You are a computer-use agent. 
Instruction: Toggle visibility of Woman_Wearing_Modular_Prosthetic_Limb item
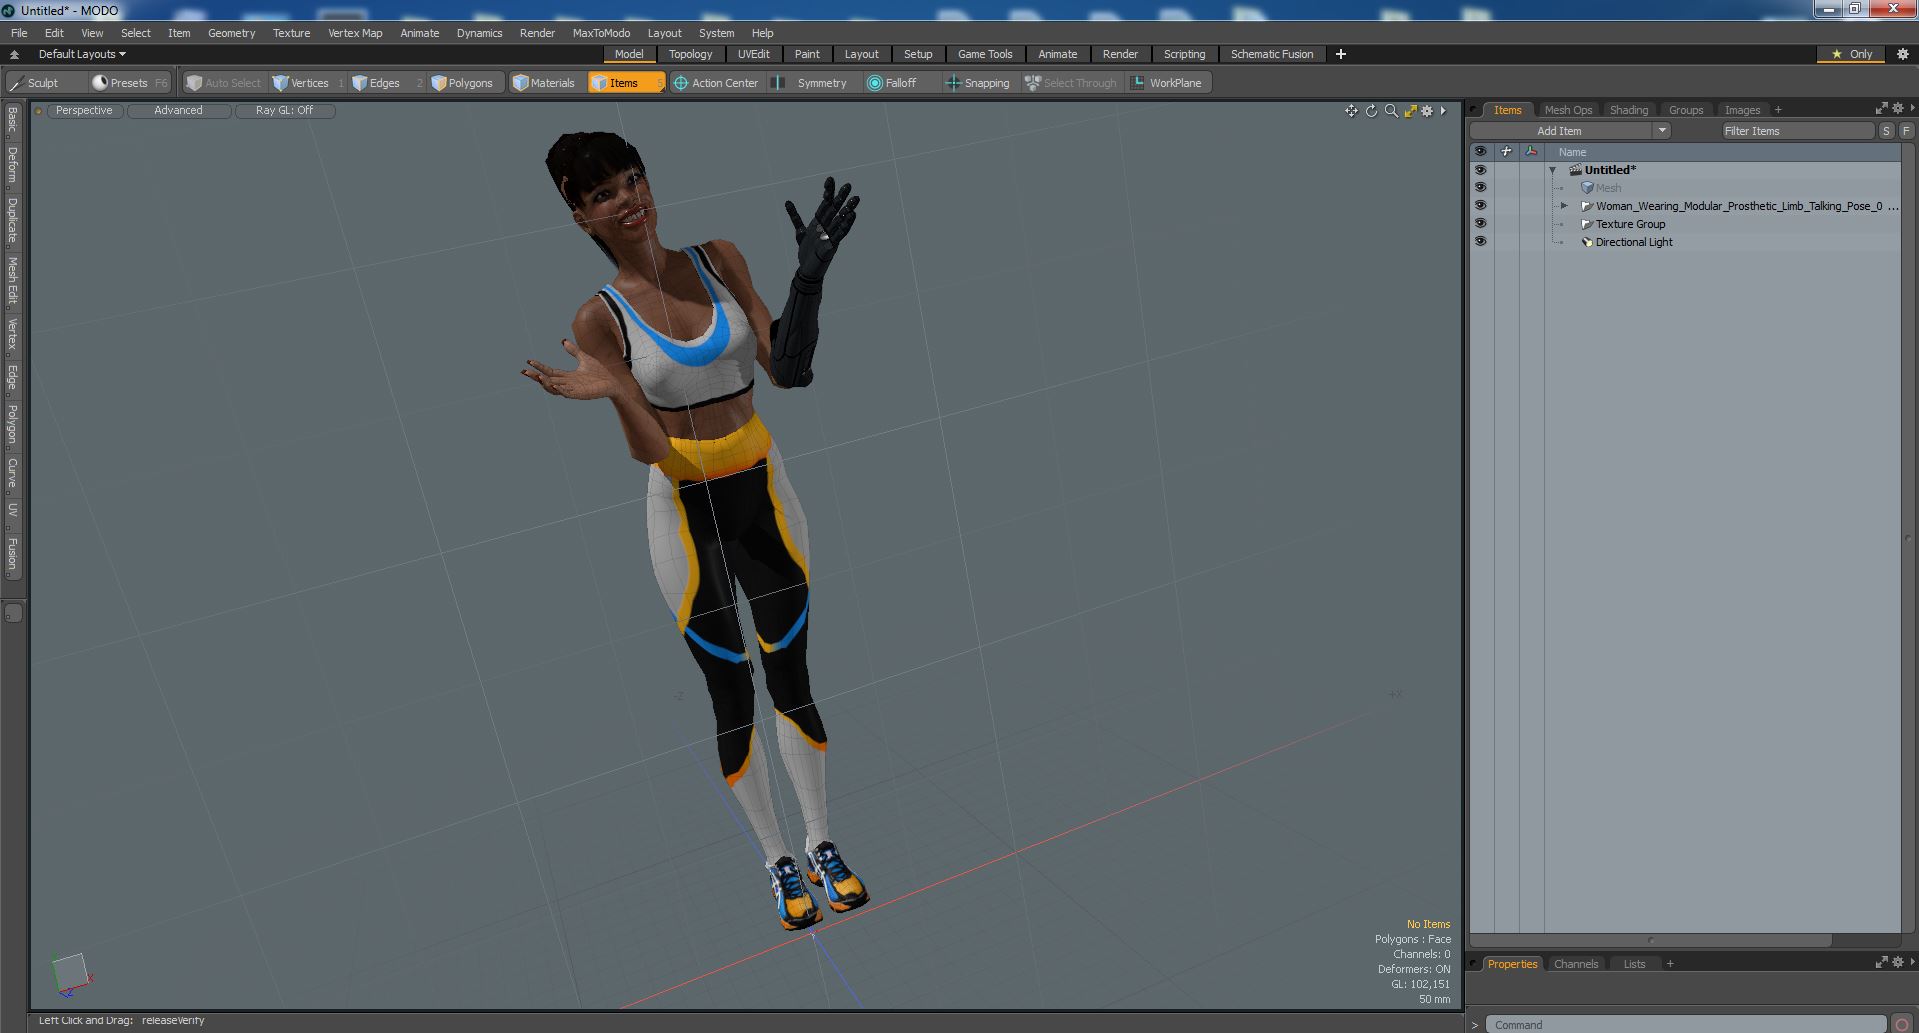[x=1480, y=206]
